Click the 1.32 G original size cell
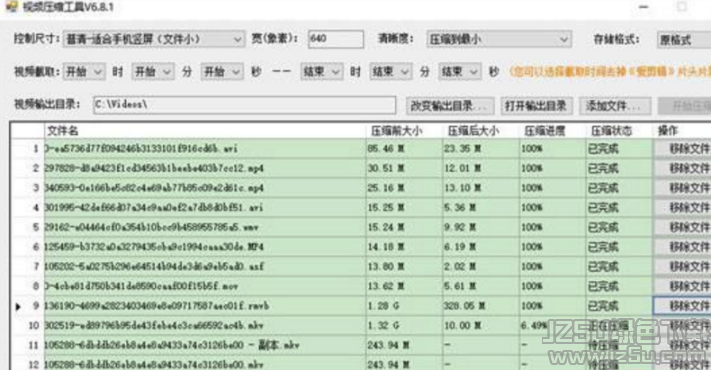712x370 pixels. (x=405, y=326)
